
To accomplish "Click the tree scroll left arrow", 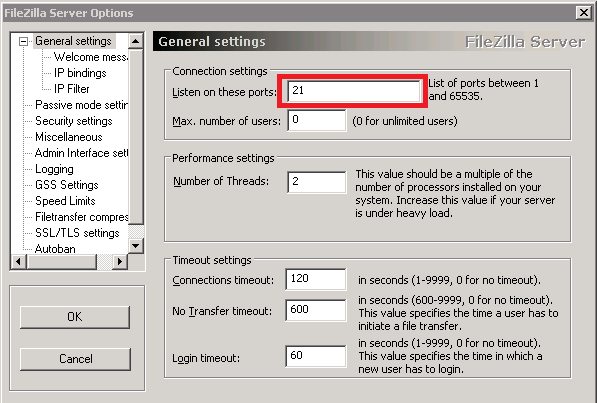I will click(x=18, y=262).
